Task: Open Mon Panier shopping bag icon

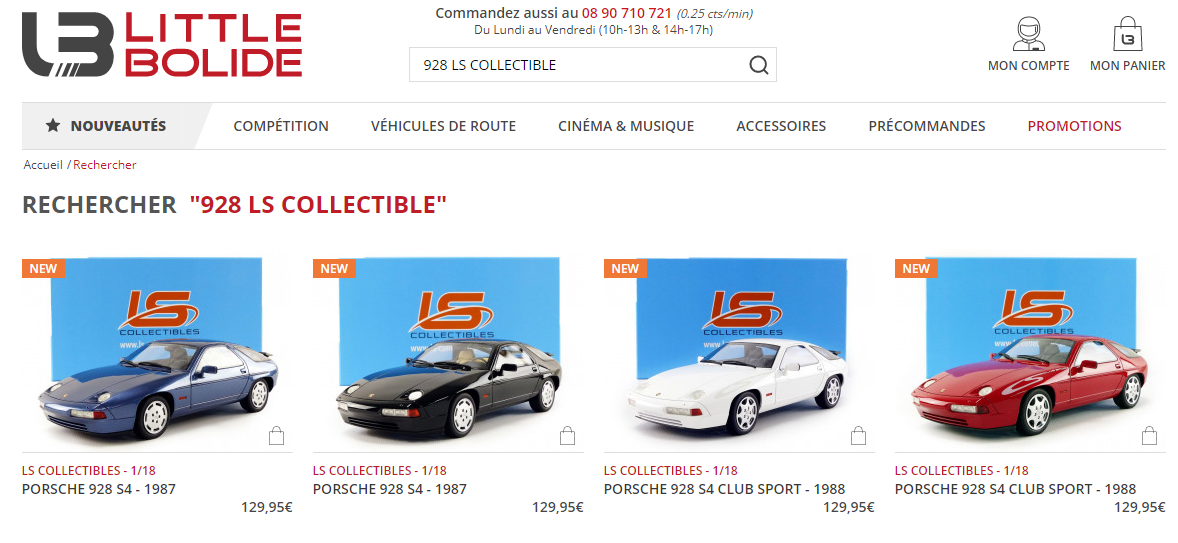Action: [1127, 35]
